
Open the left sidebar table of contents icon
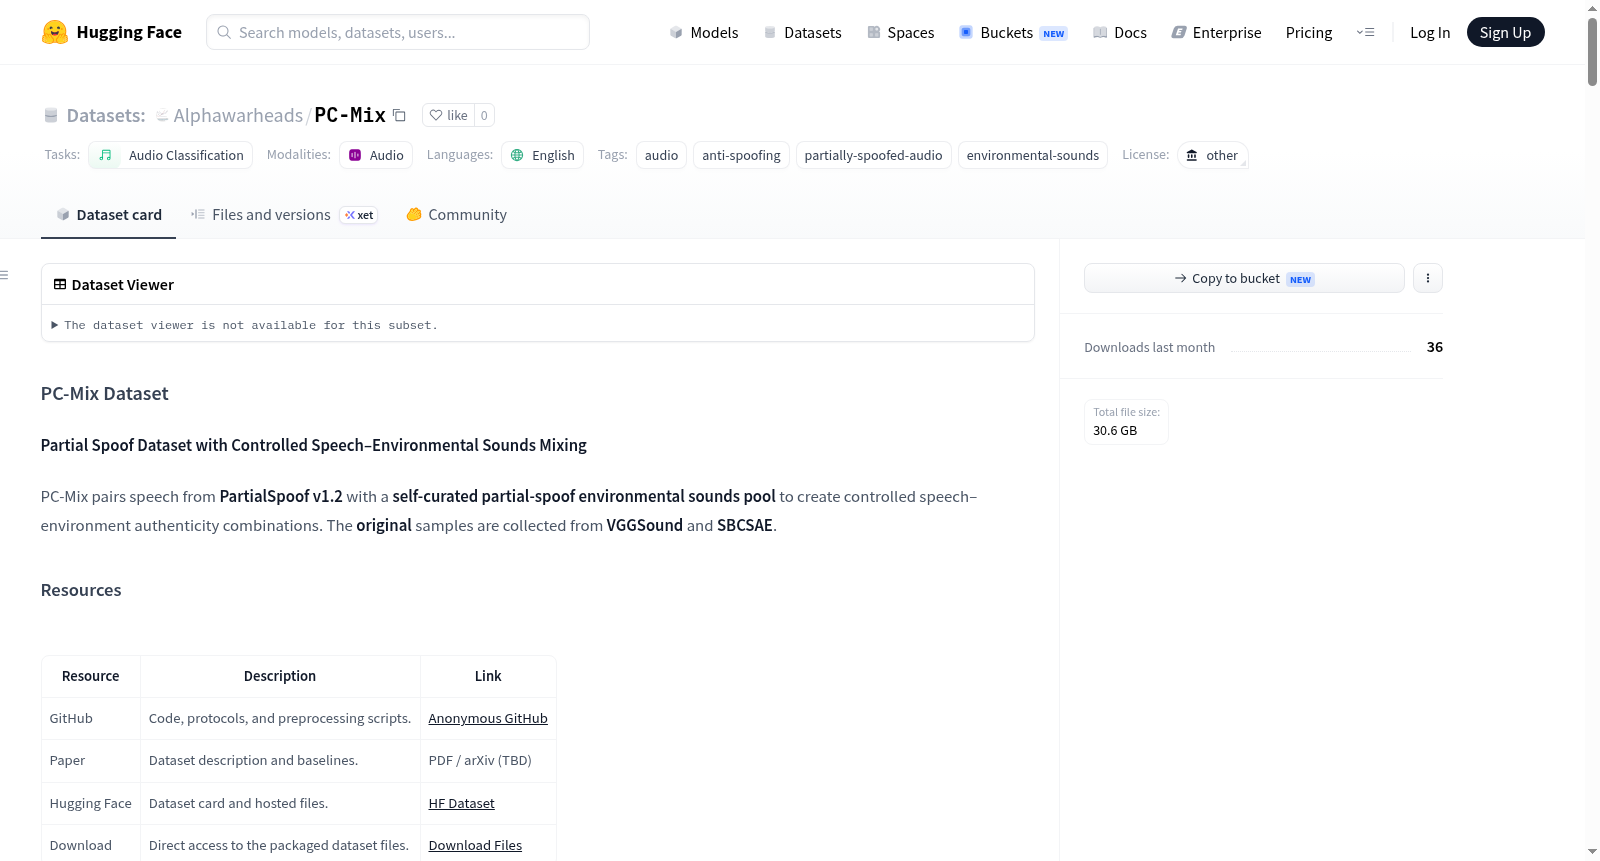(5, 275)
